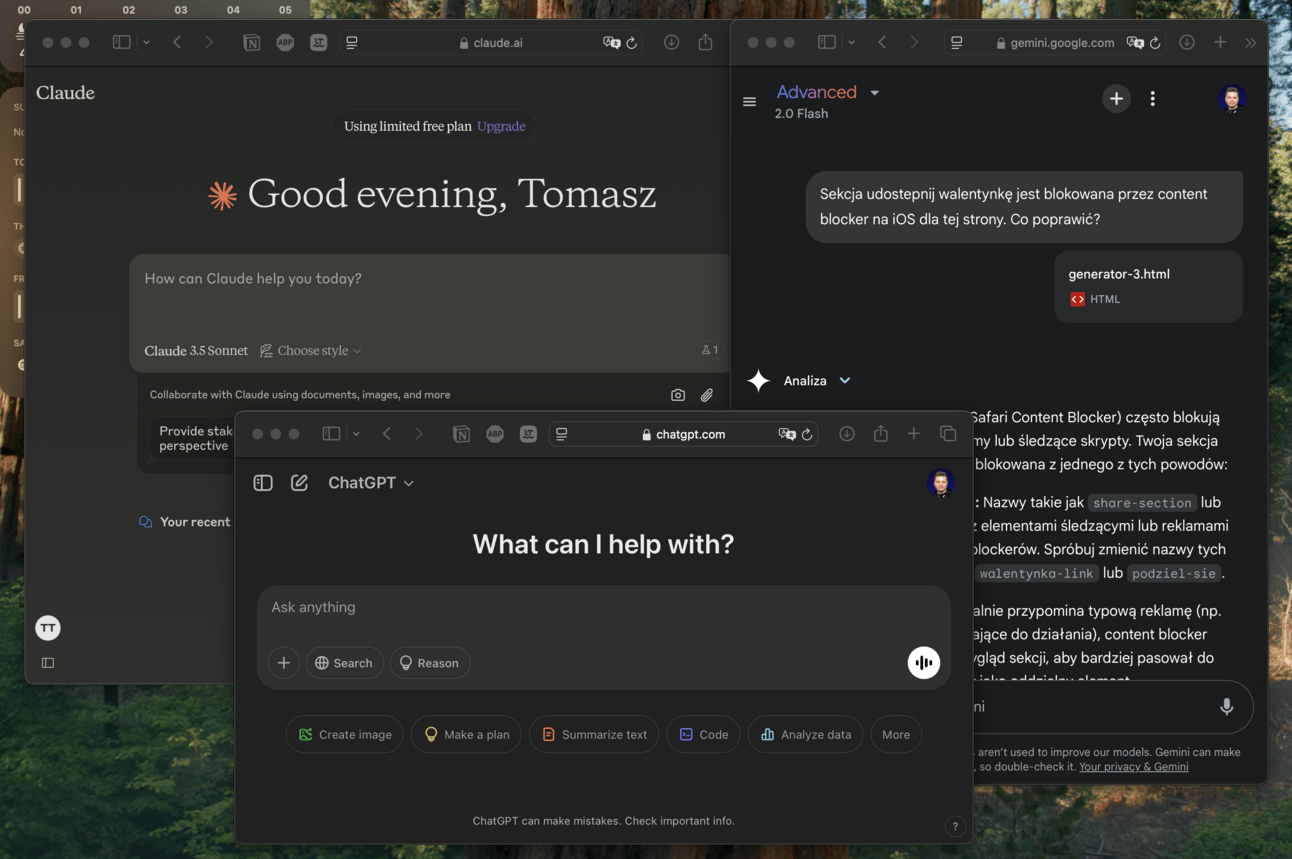The height and width of the screenshot is (859, 1292).
Task: Click Your recent chats heading in Claude
Action: click(x=195, y=522)
